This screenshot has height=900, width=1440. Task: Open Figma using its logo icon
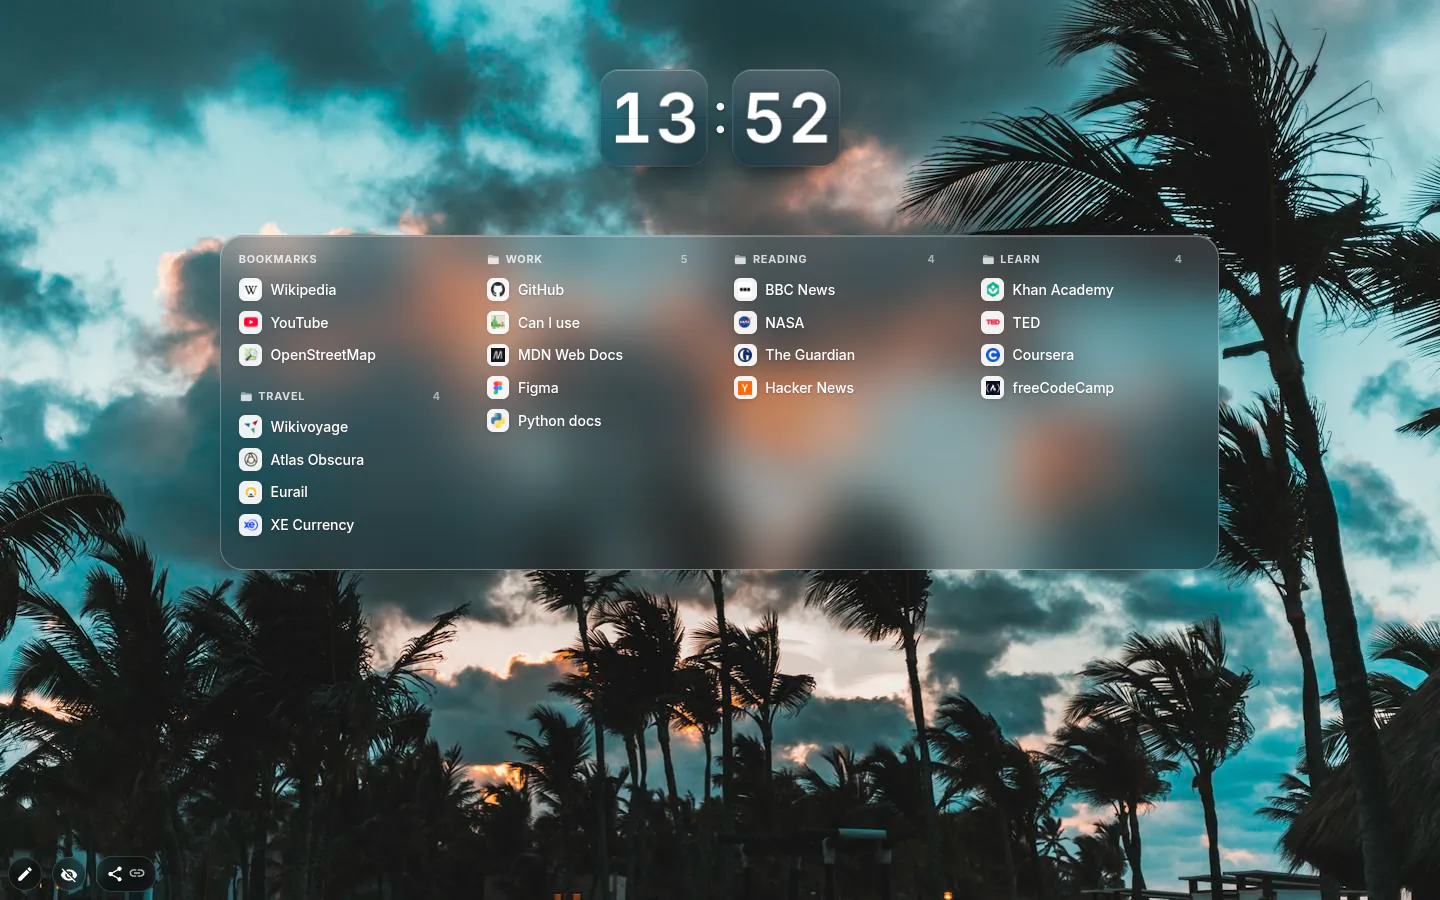pos(498,388)
